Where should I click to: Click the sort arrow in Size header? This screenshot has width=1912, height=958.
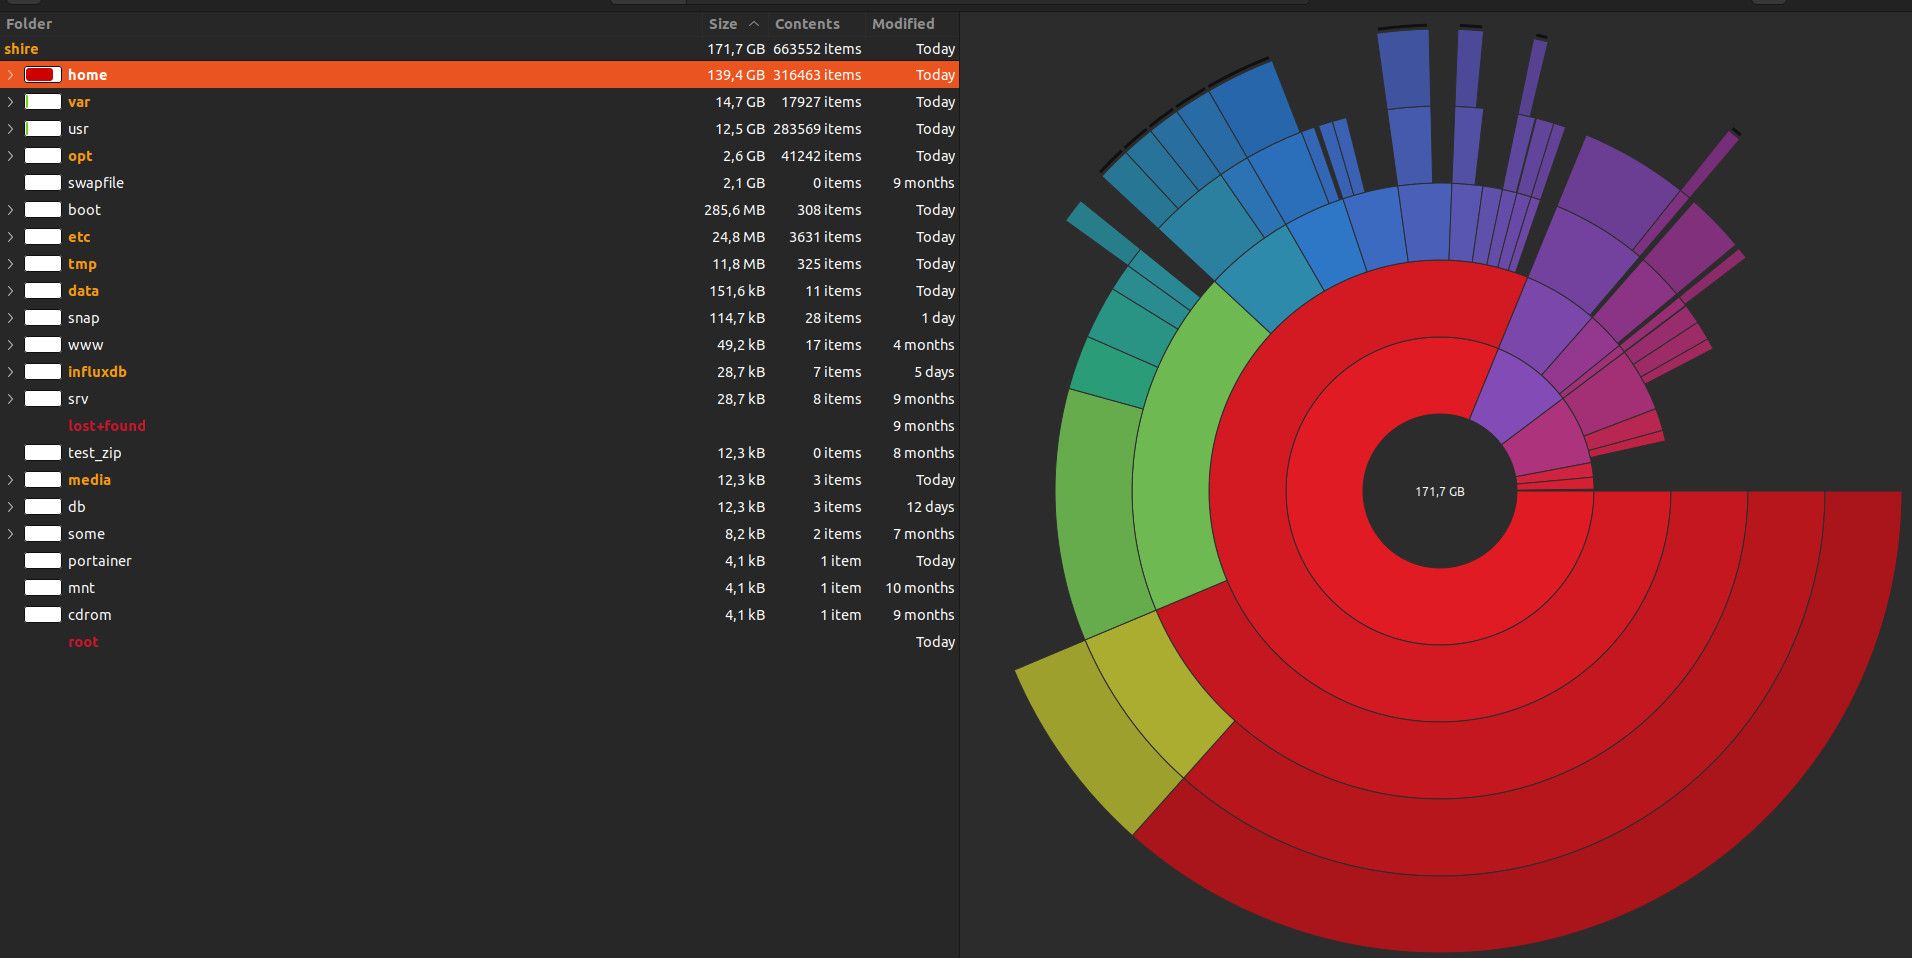coord(754,24)
